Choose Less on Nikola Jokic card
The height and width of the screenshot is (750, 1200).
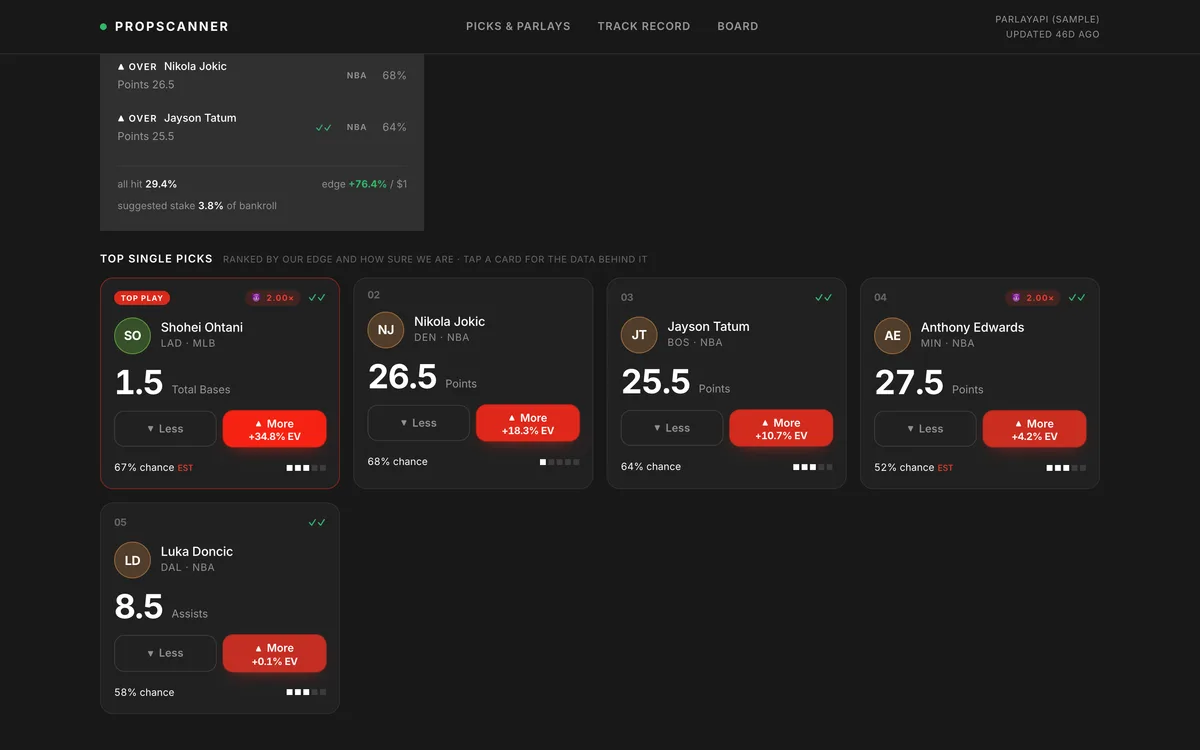tap(418, 423)
